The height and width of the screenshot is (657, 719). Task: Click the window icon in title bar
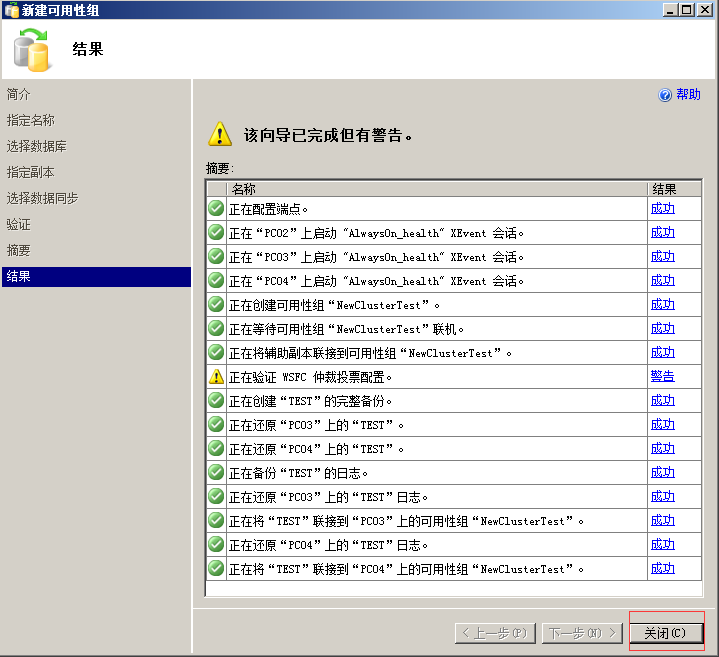pyautogui.click(x=10, y=9)
